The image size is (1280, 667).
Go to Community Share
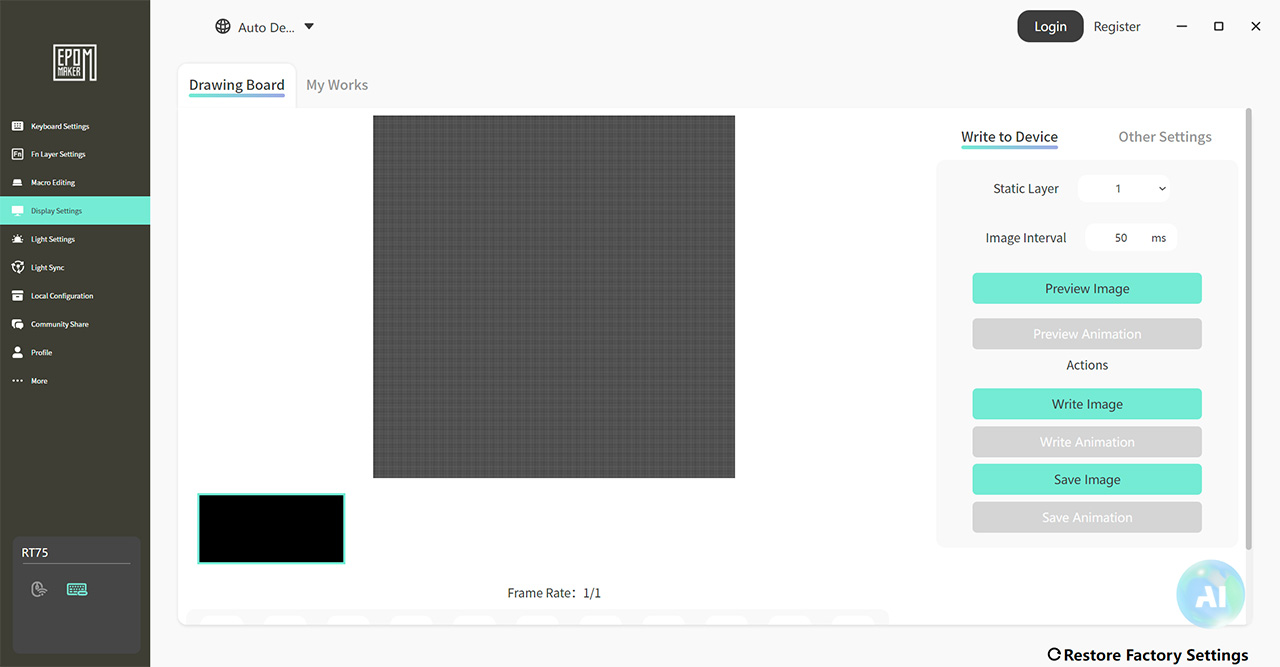(75, 324)
